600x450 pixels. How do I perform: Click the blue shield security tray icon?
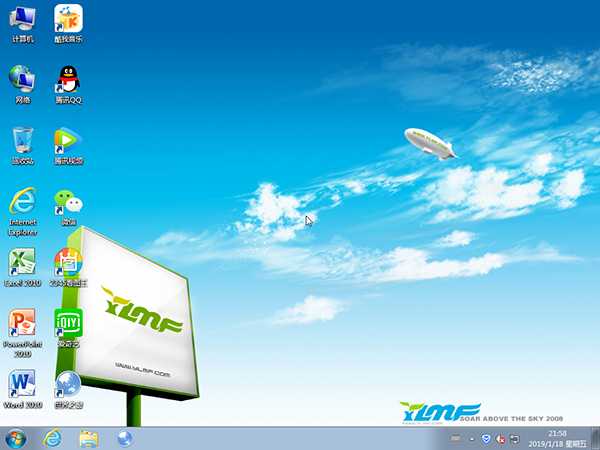(x=486, y=439)
